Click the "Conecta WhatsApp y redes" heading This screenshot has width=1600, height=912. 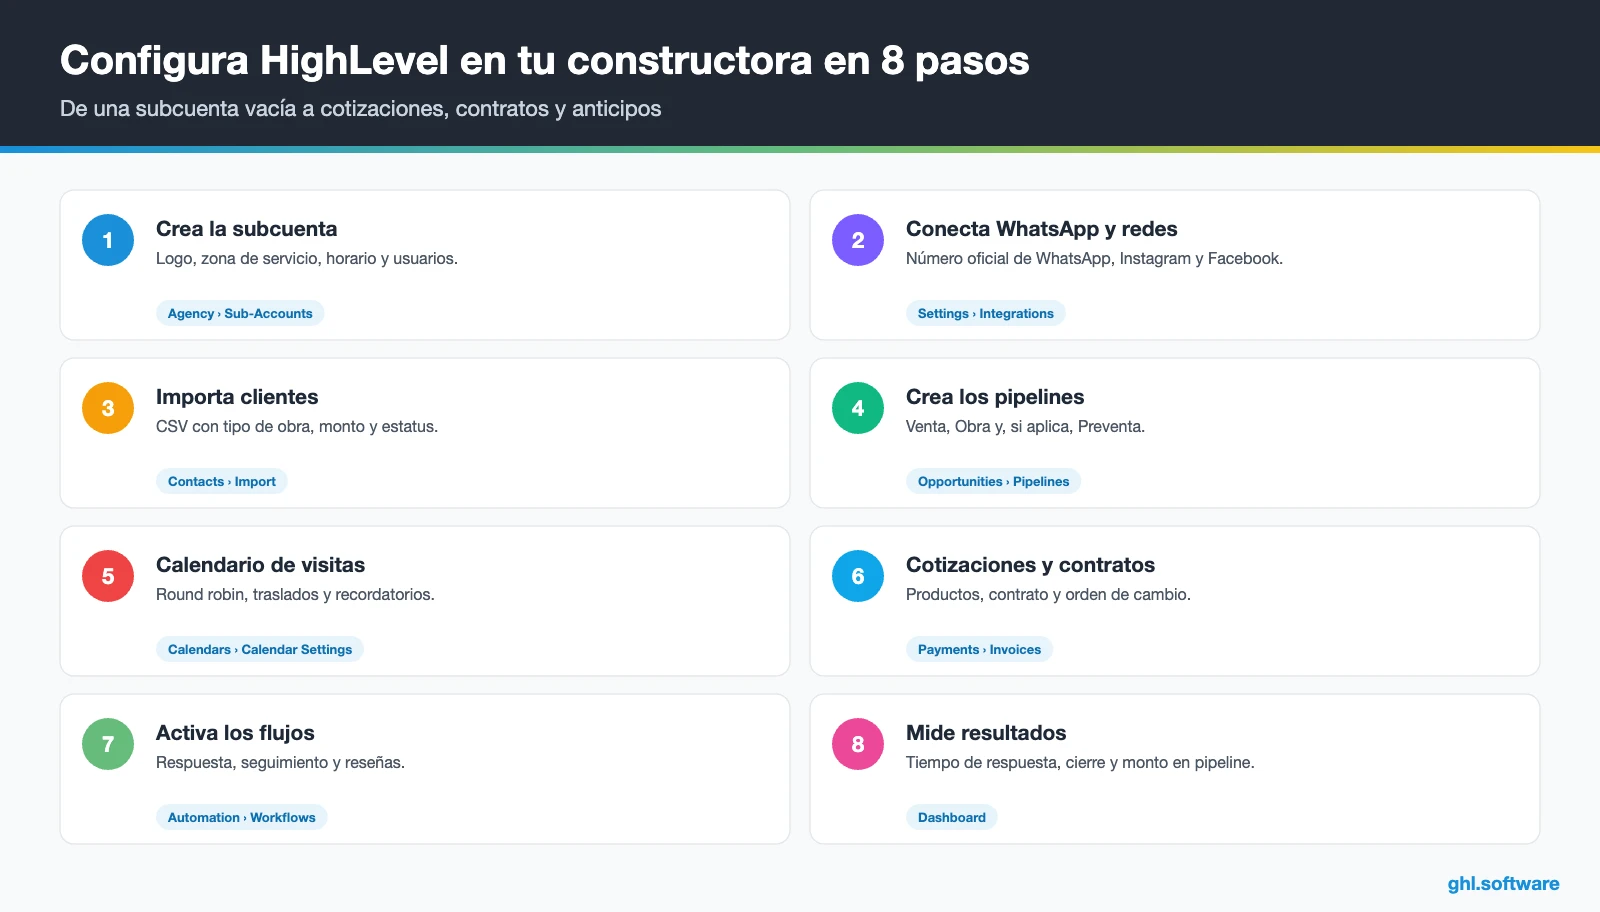coord(1042,229)
